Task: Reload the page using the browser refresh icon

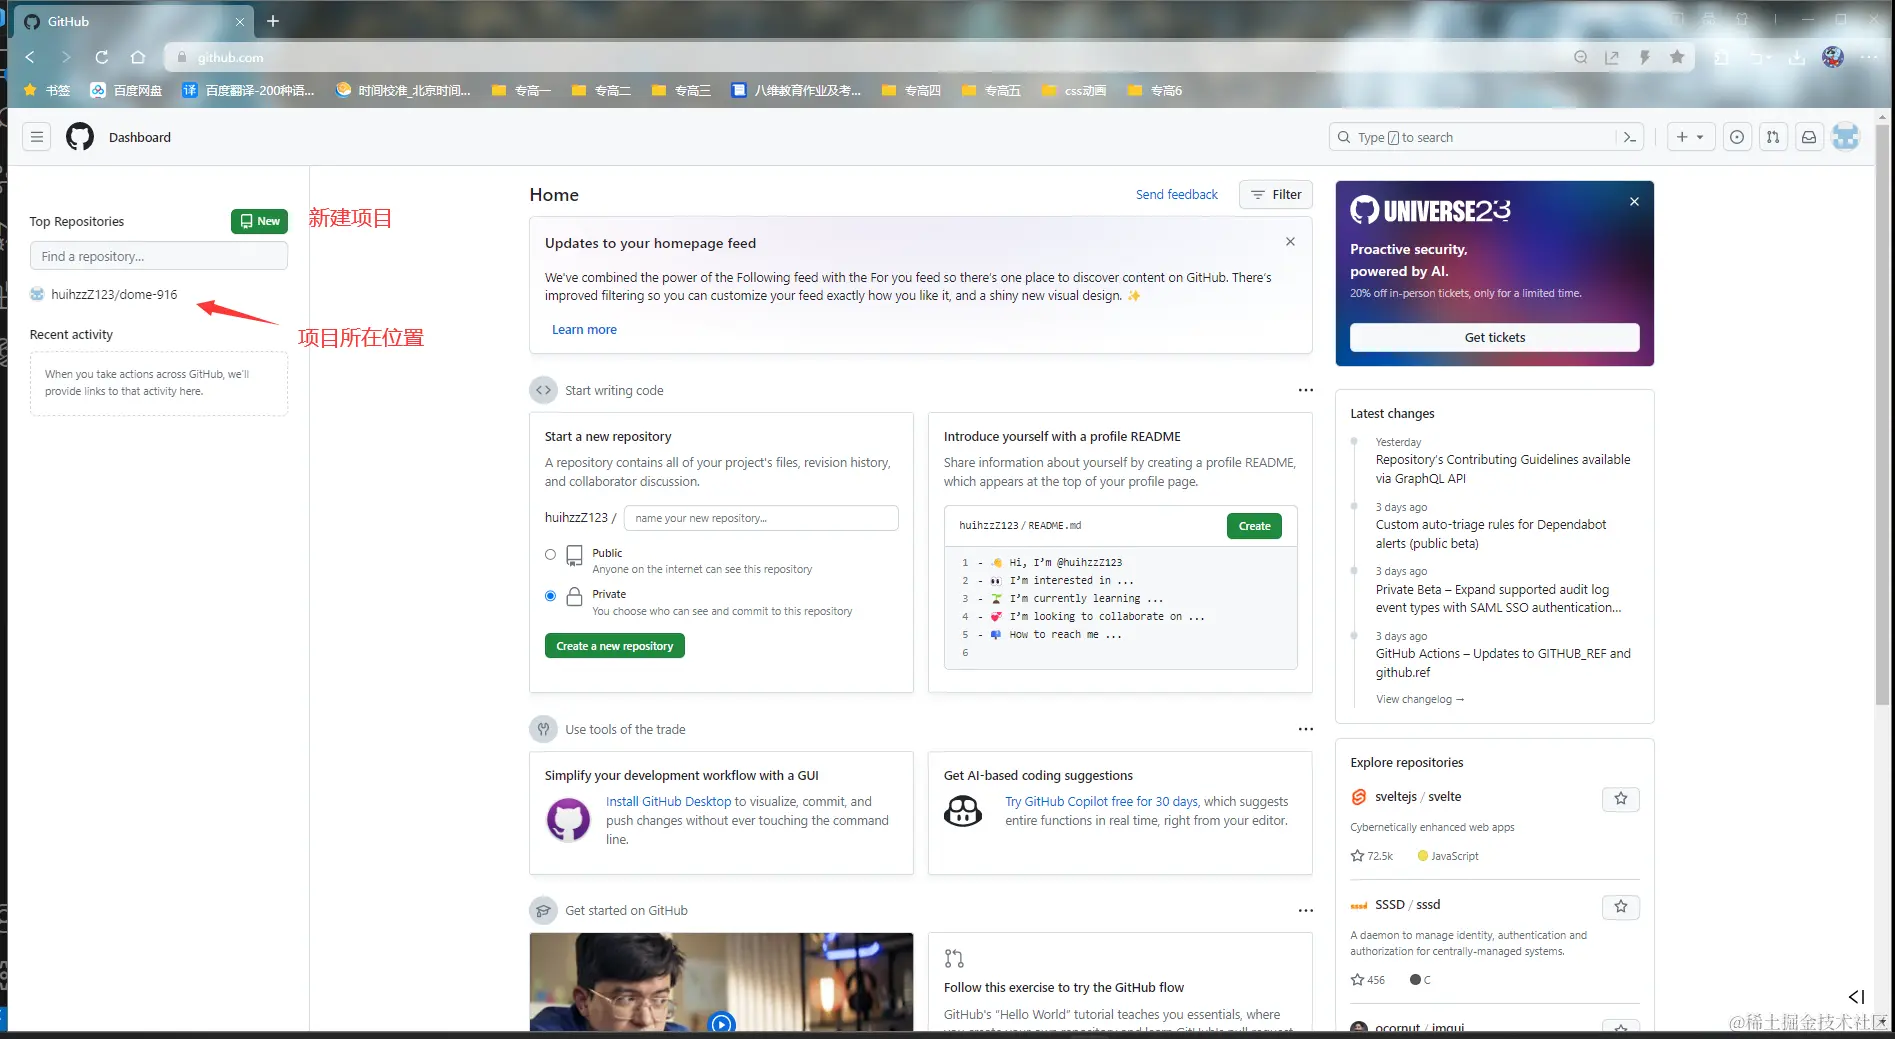Action: [x=101, y=57]
